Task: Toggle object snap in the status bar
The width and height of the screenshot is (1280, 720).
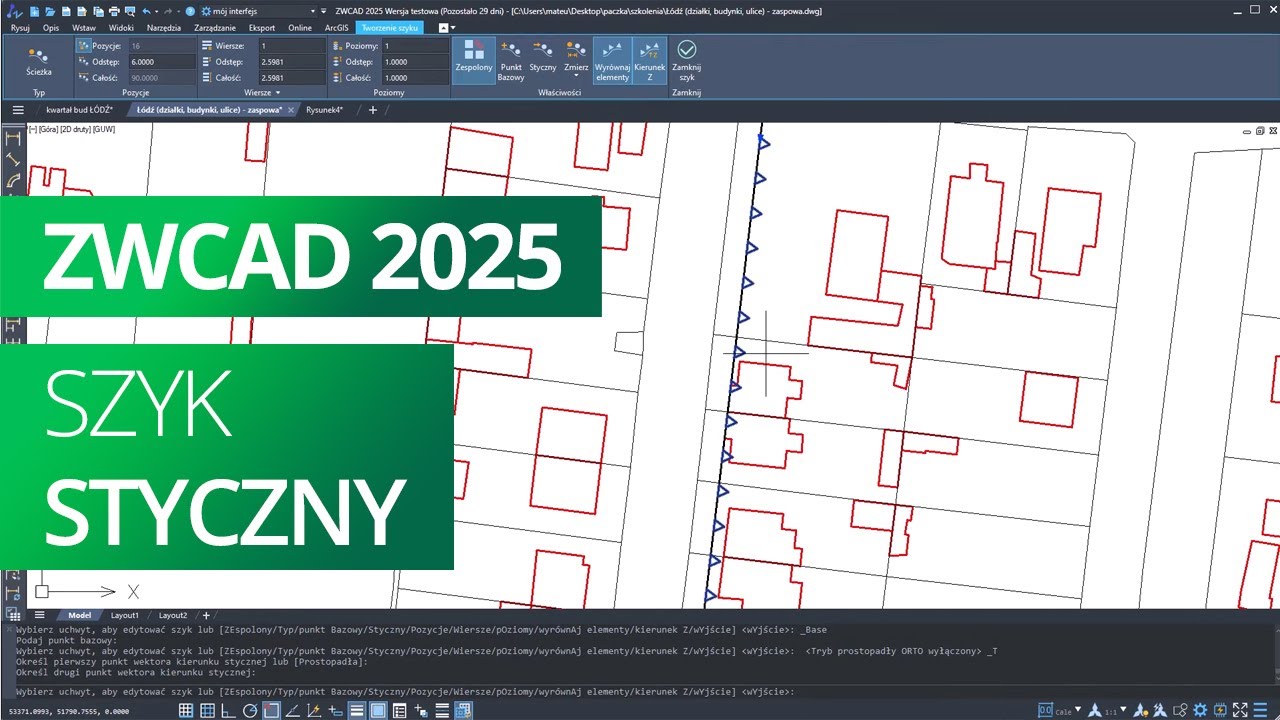Action: click(271, 710)
